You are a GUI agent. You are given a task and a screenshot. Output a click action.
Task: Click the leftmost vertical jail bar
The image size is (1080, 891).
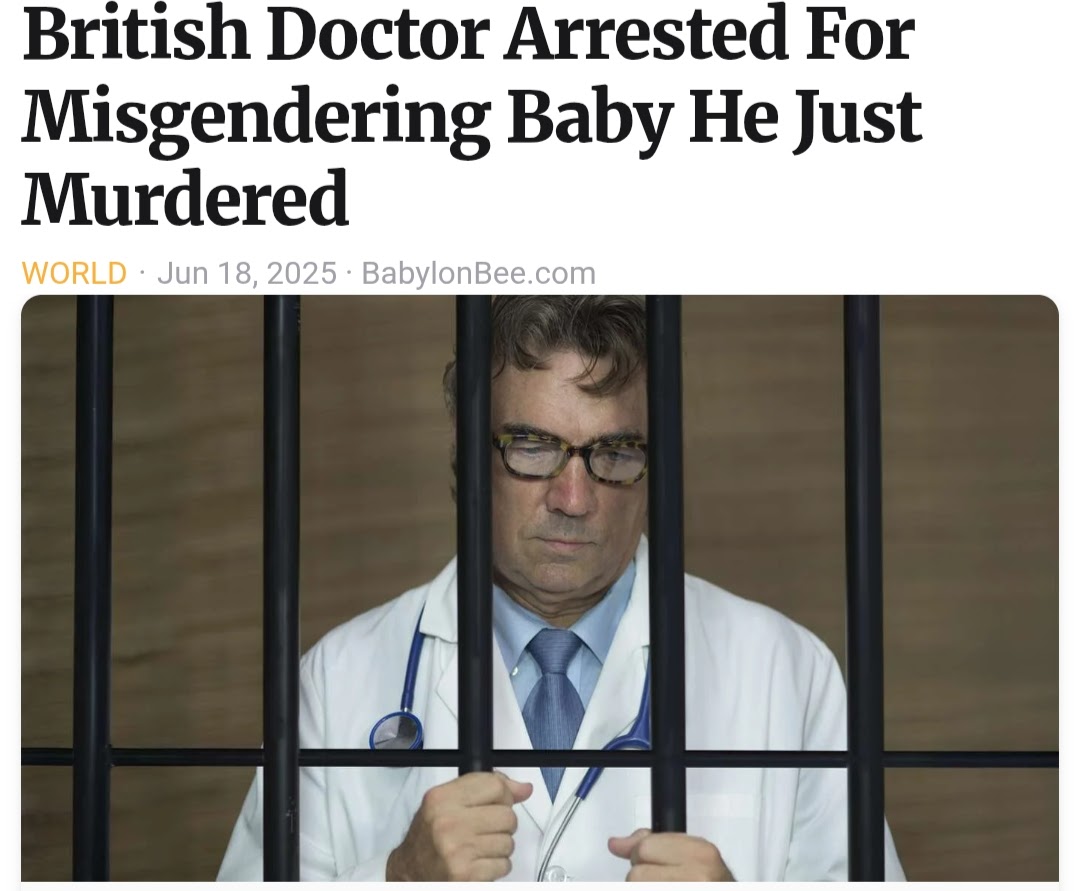(93, 588)
